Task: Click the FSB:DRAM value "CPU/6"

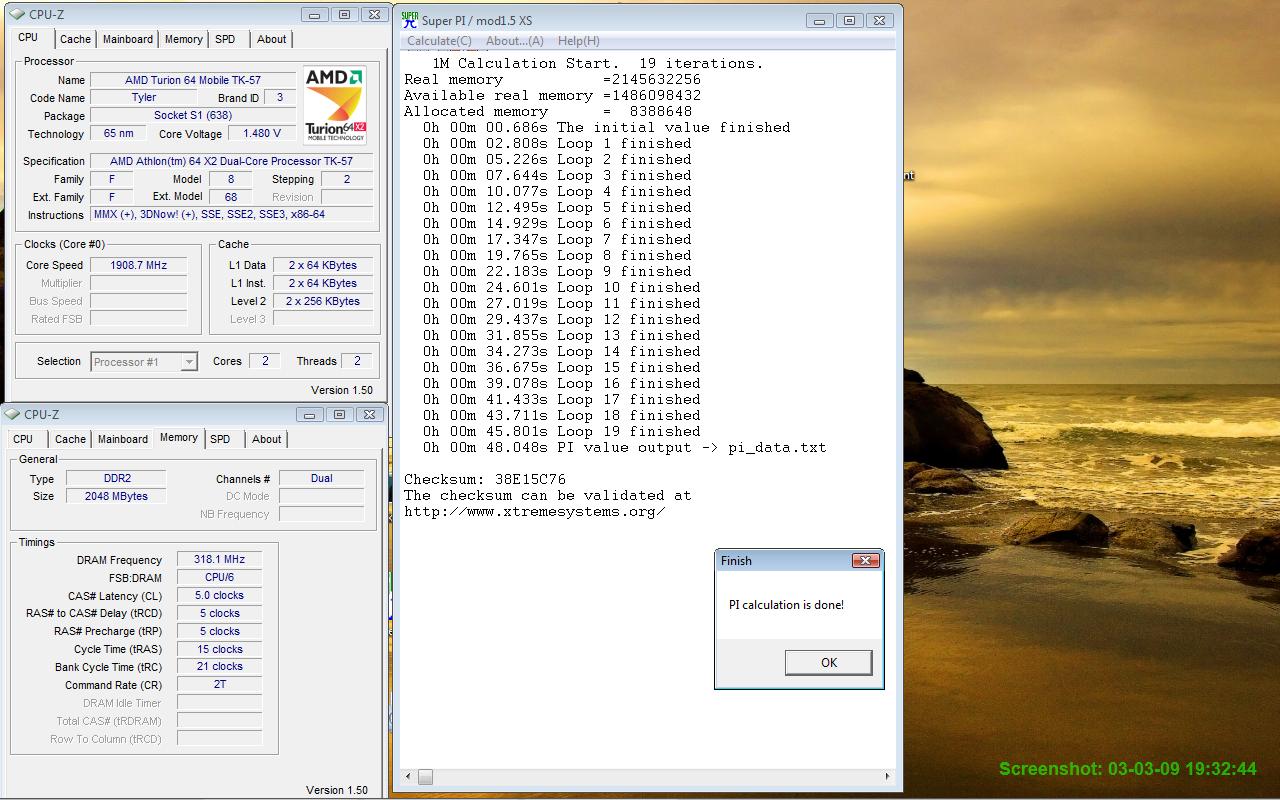Action: click(220, 578)
